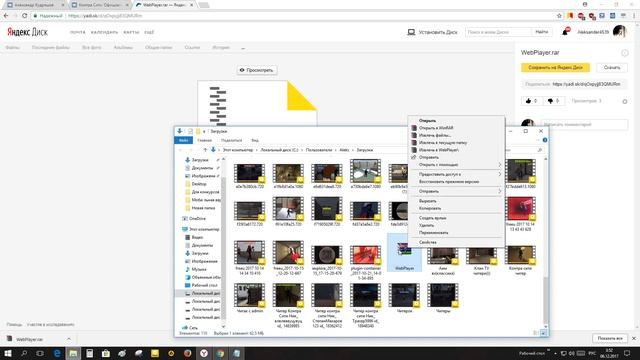Switch to Explorer 'Главная' ribbon tab
This screenshot has height=360, width=640.
pyautogui.click(x=204, y=140)
